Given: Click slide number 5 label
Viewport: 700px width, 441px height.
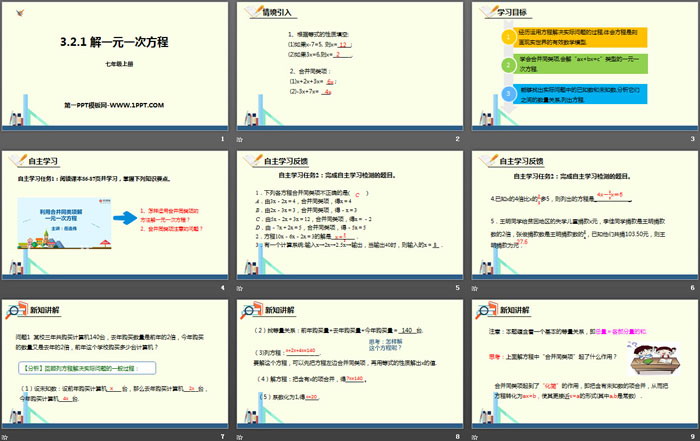Looking at the screenshot, I should click(457, 288).
